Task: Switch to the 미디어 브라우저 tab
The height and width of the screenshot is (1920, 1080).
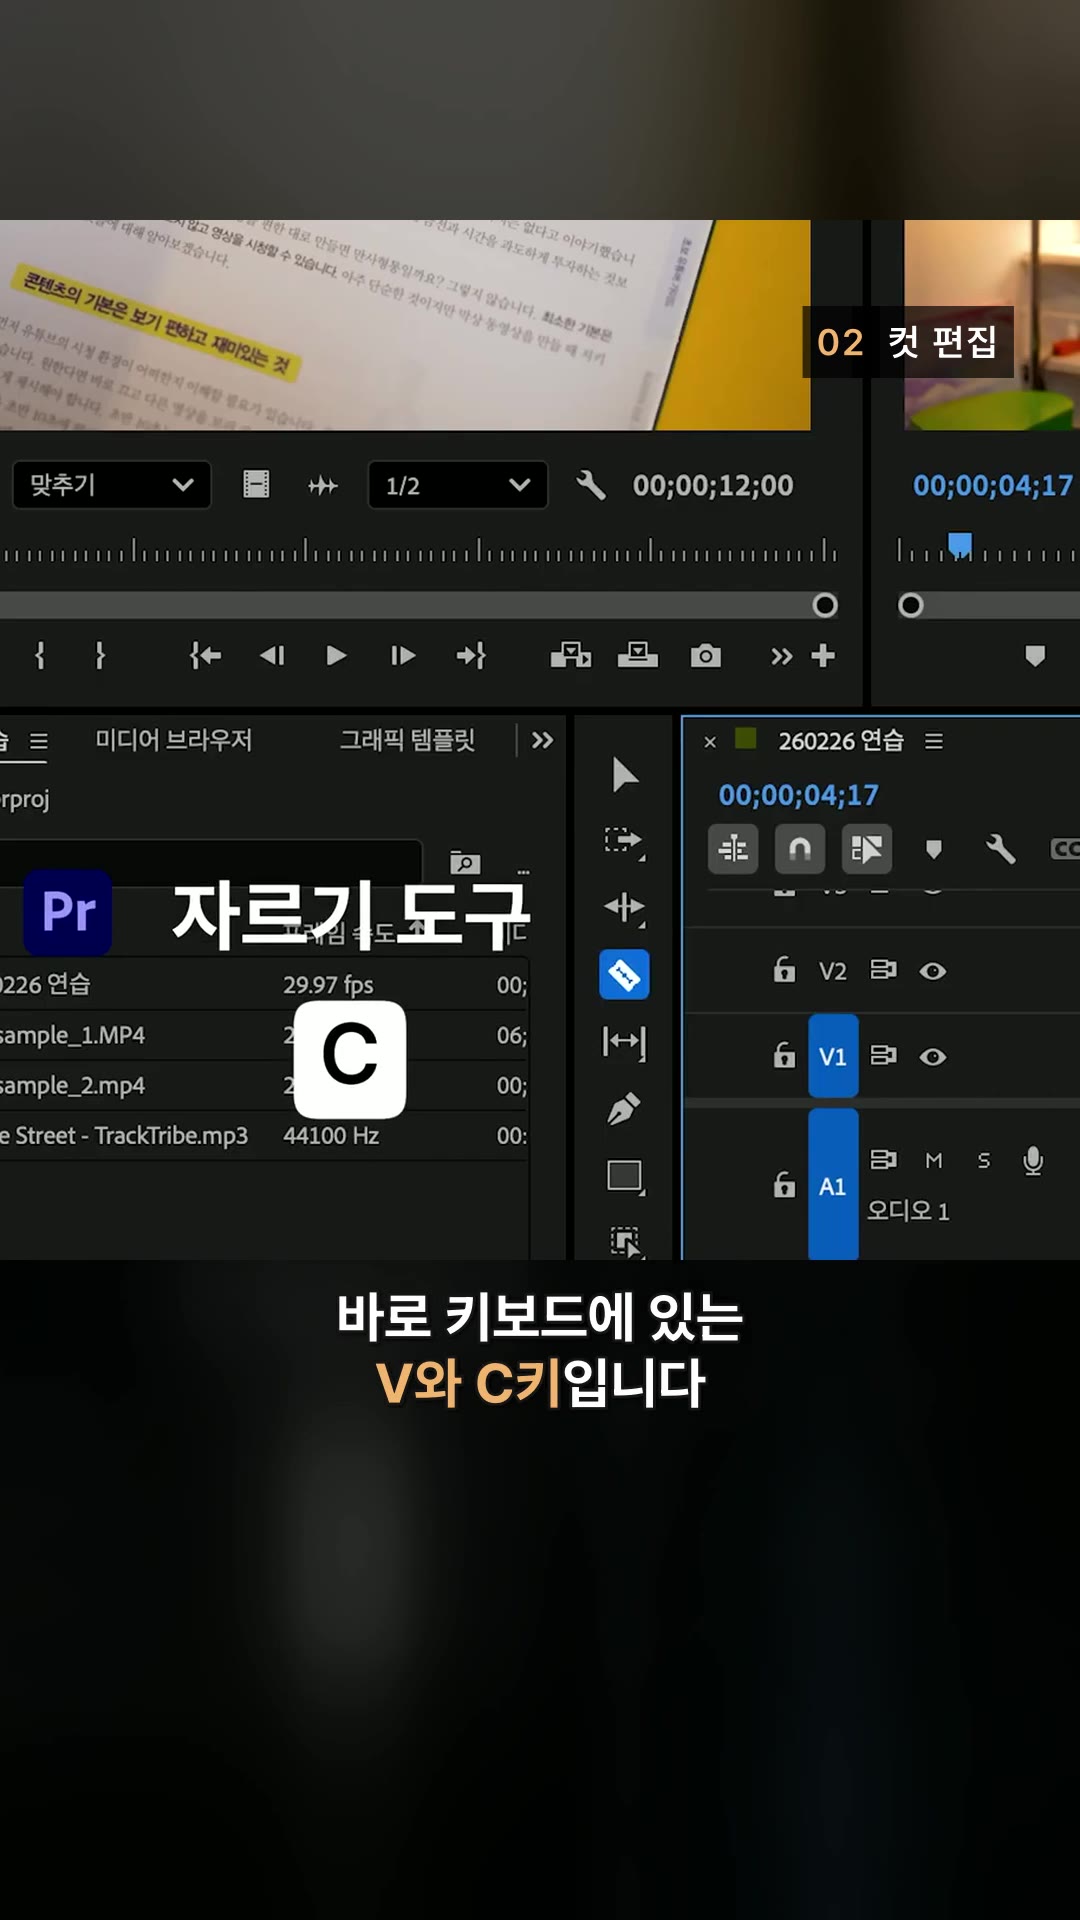Action: pos(174,740)
